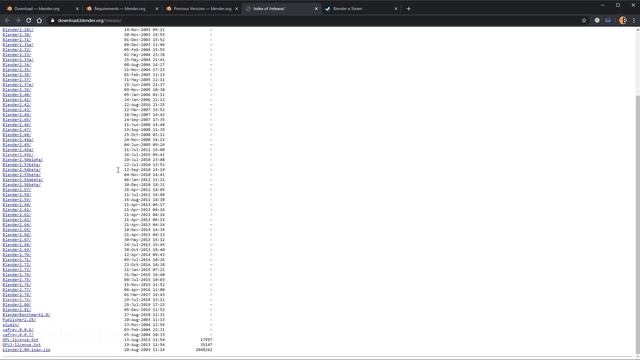Open the Blender2.63/ folder
Image resolution: width=640 pixels, height=360 pixels.
(17, 220)
